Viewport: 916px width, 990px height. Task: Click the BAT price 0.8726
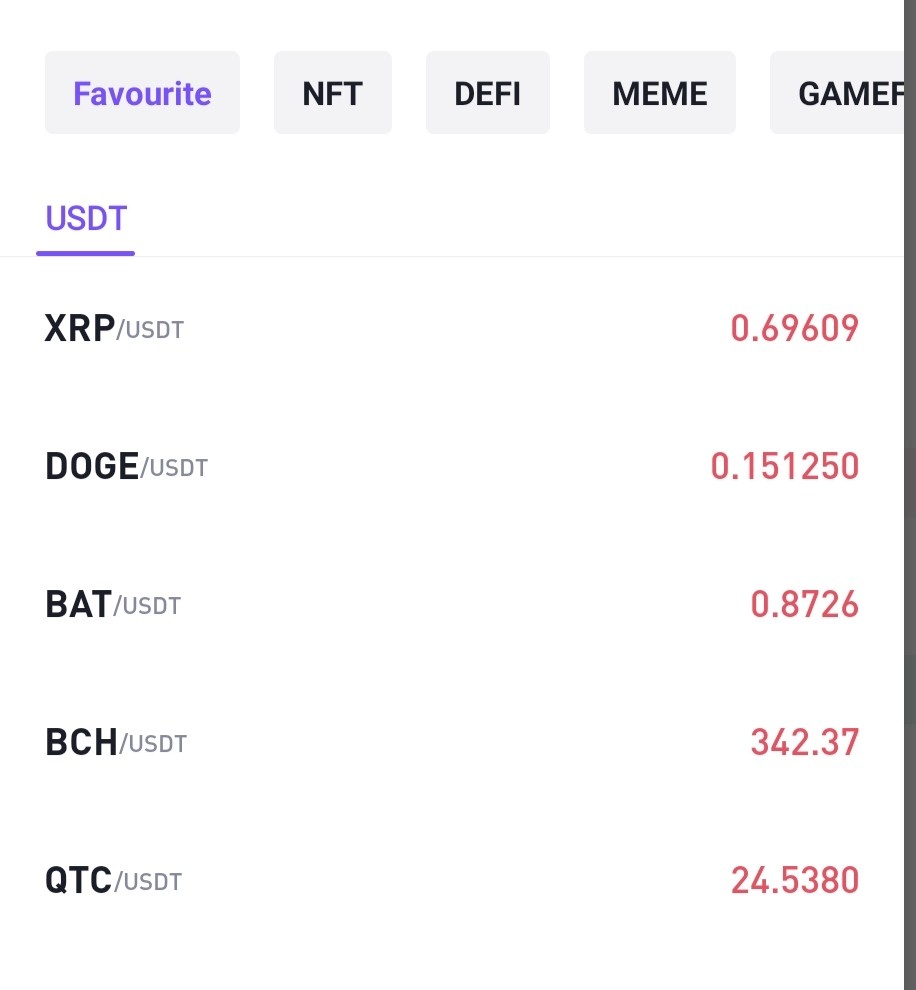click(x=804, y=604)
